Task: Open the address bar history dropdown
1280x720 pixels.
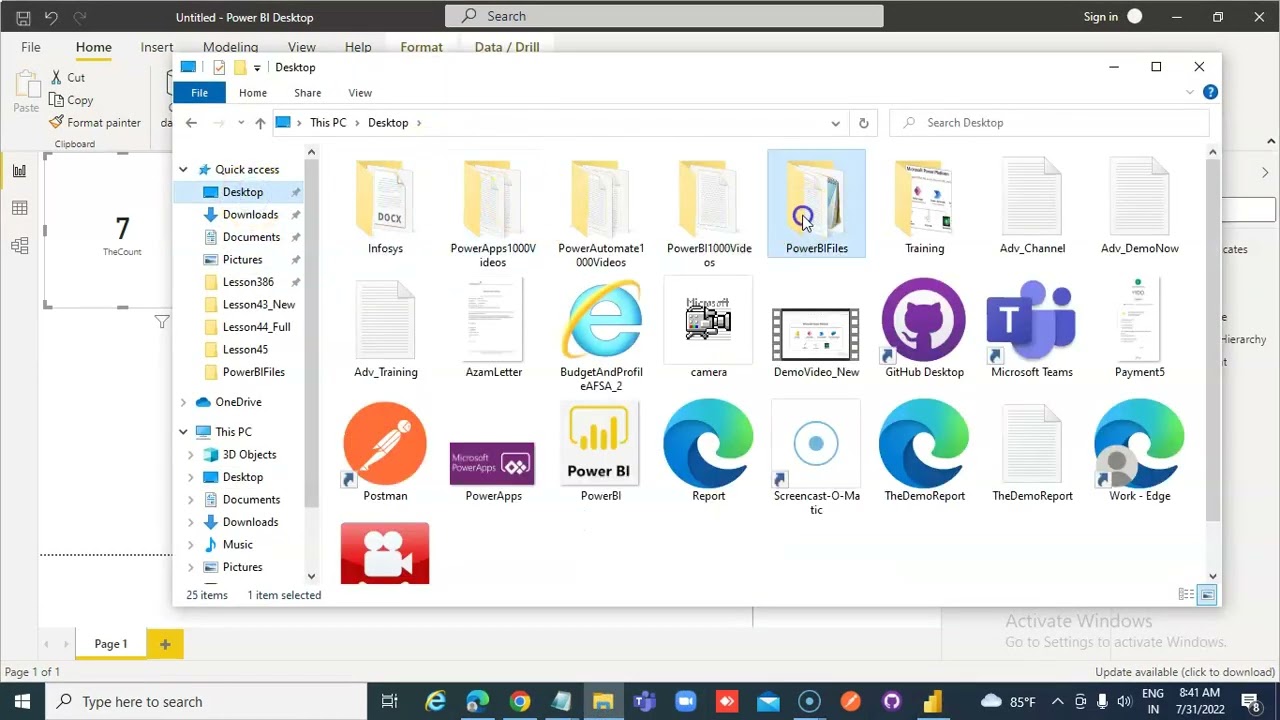Action: [835, 123]
